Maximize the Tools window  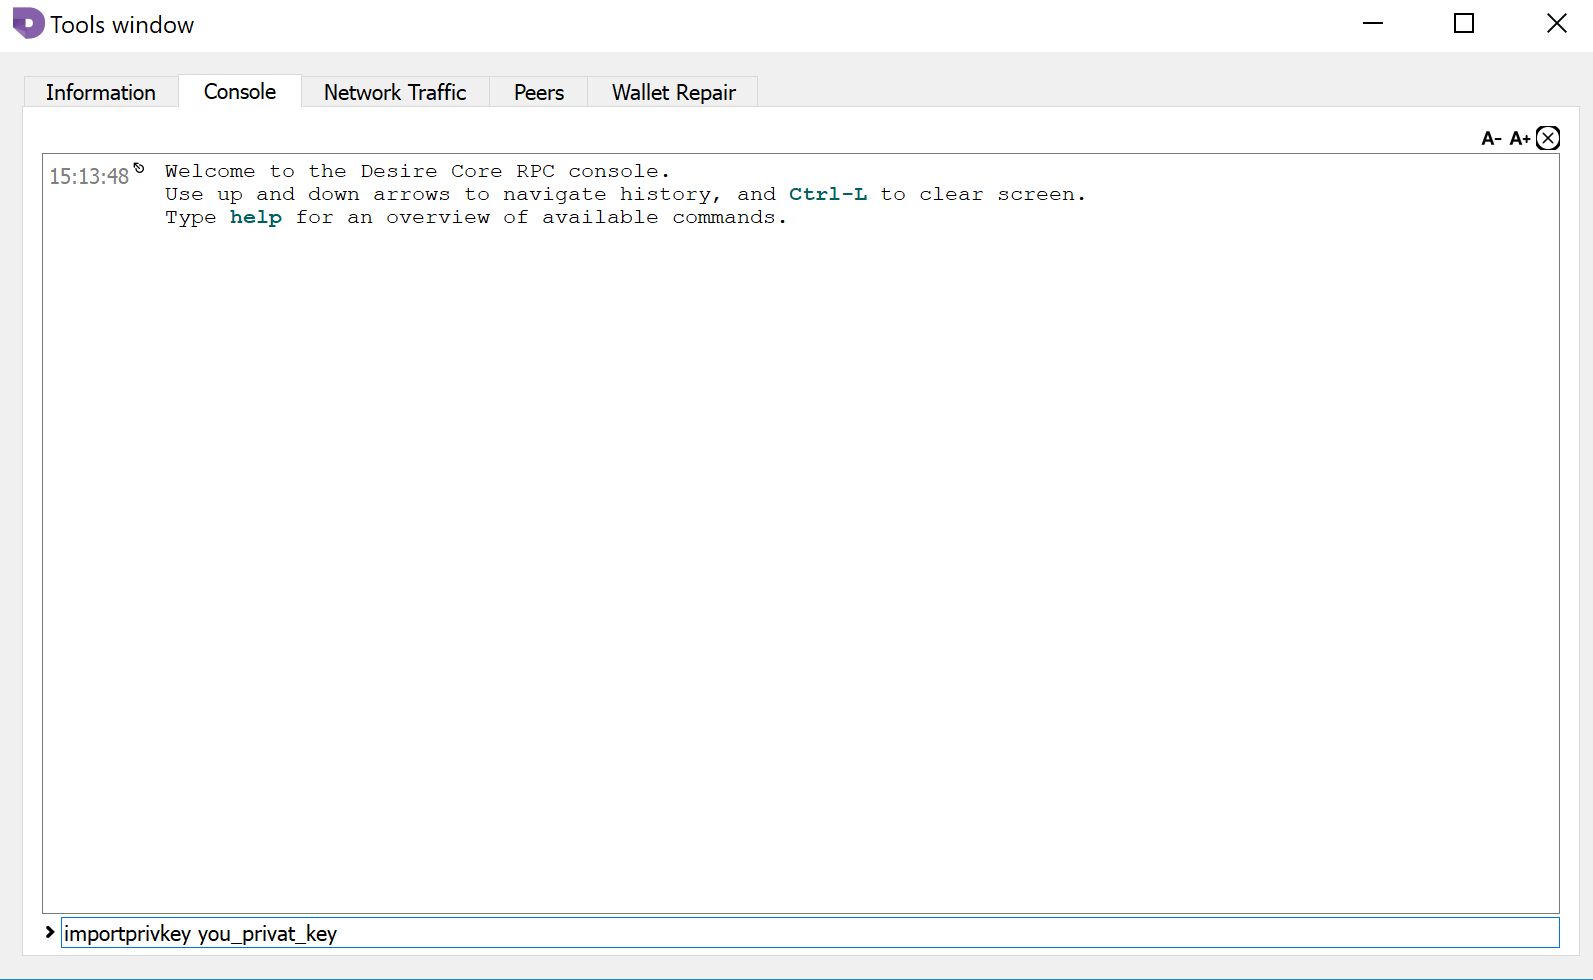coord(1464,23)
